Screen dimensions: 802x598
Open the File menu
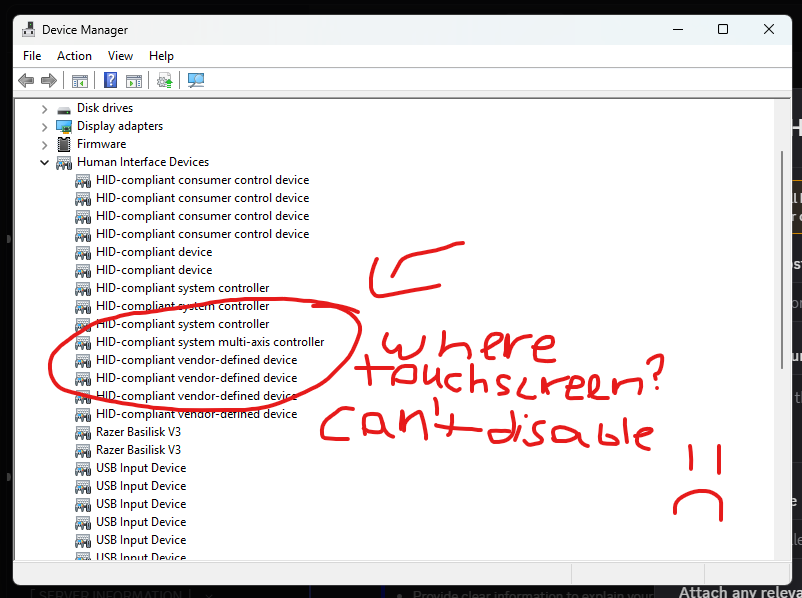(x=31, y=55)
